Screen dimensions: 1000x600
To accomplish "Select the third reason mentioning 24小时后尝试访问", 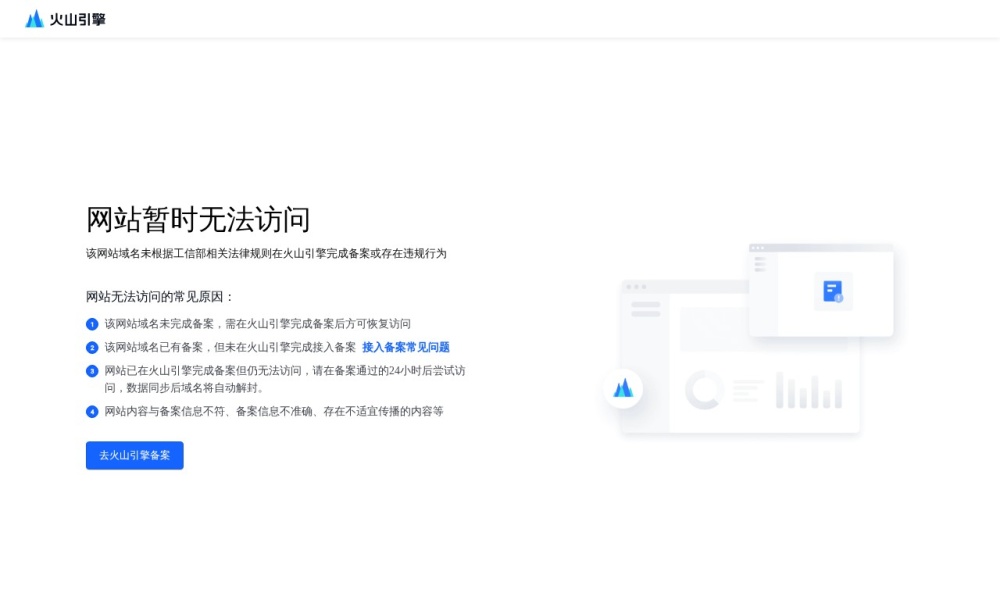I will coord(284,371).
